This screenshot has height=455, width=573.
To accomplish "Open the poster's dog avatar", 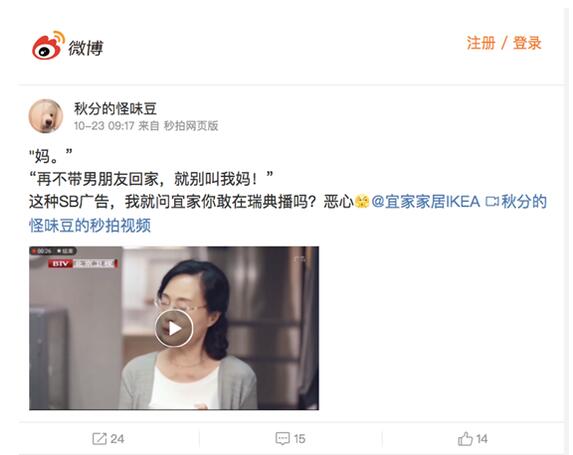I will point(46,116).
